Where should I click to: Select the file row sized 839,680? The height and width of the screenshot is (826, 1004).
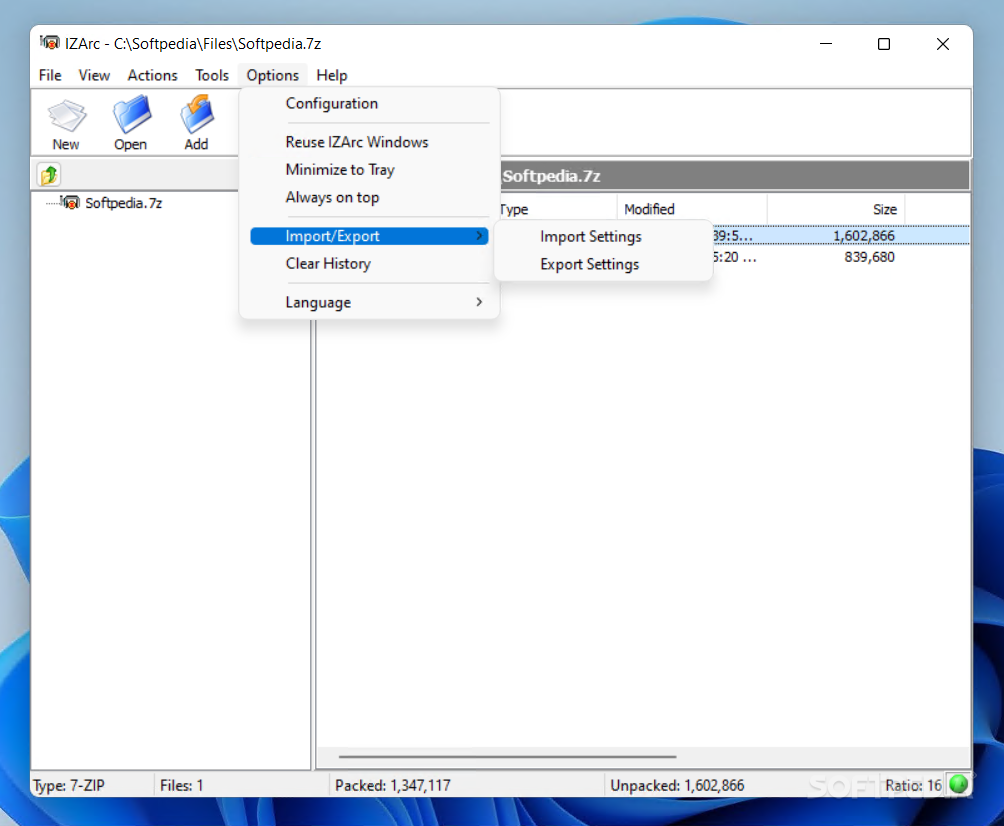point(841,257)
